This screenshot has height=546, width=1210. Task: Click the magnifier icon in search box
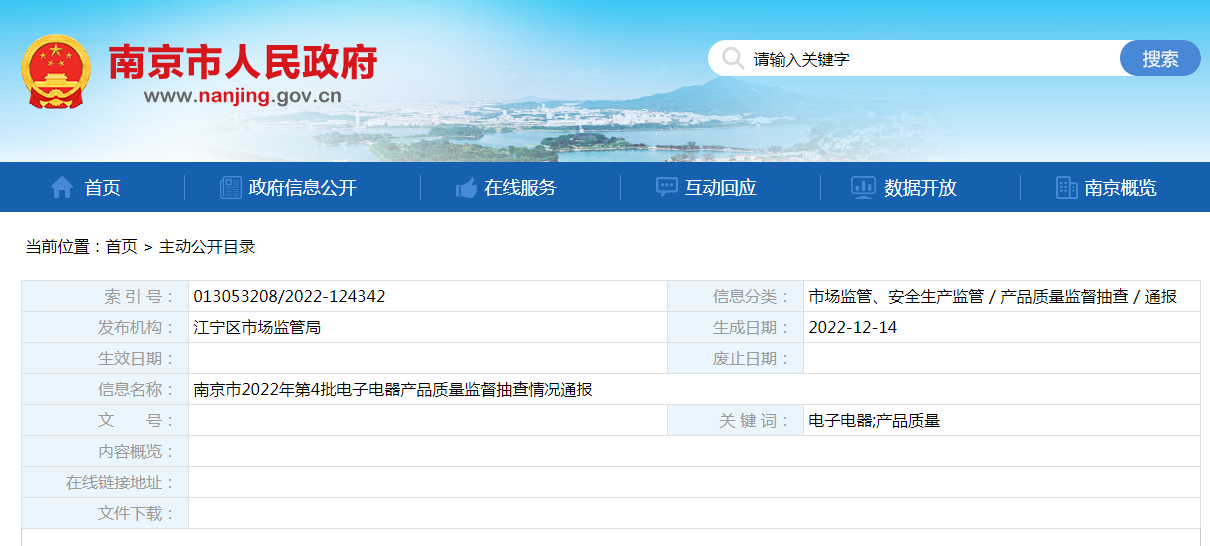point(734,58)
